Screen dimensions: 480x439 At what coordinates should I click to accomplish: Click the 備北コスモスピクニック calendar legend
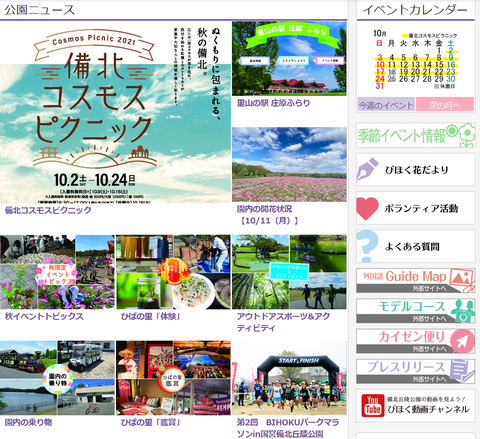coord(430,35)
